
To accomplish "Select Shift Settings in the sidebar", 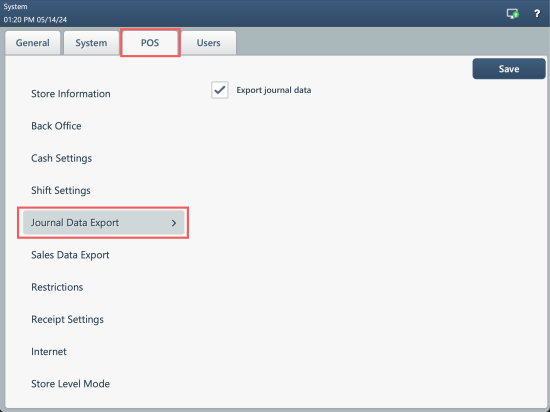I will (61, 191).
